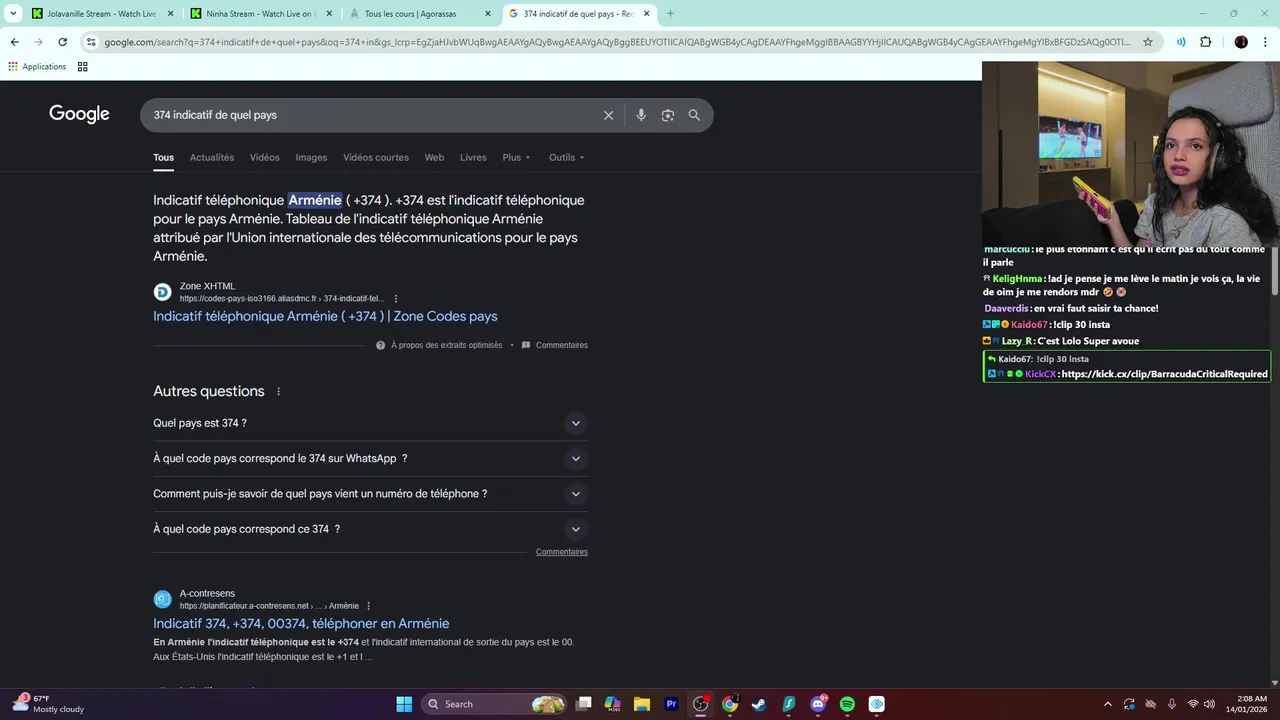1280x720 pixels.
Task: Open the 'Plus' search filter dropdown
Action: pos(516,157)
